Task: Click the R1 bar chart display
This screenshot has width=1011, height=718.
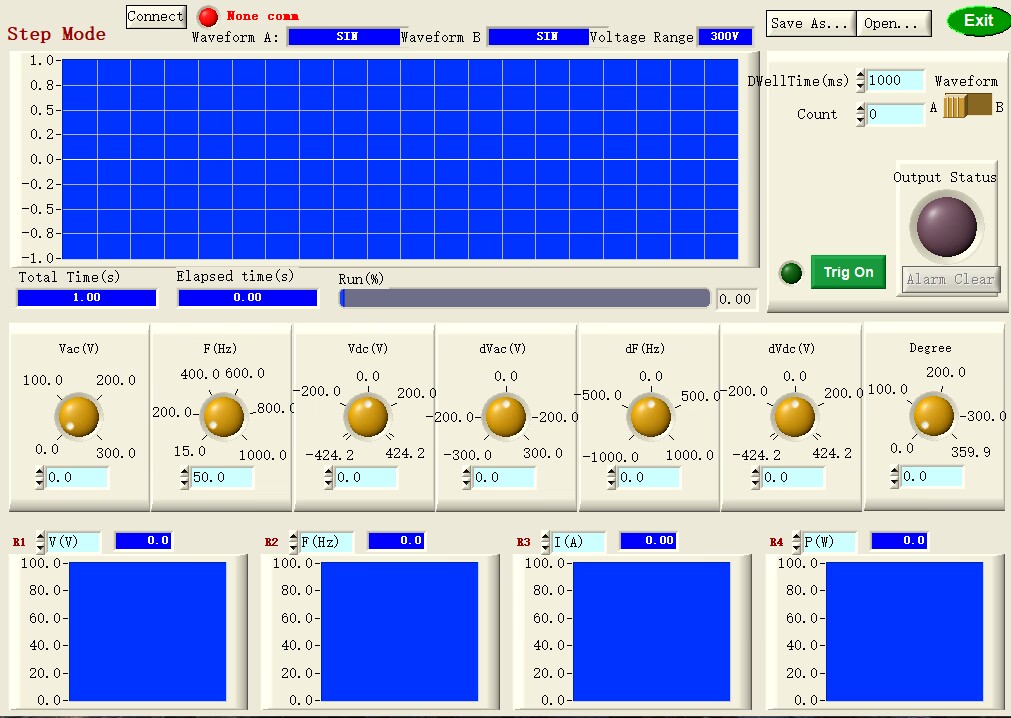Action: pyautogui.click(x=148, y=631)
